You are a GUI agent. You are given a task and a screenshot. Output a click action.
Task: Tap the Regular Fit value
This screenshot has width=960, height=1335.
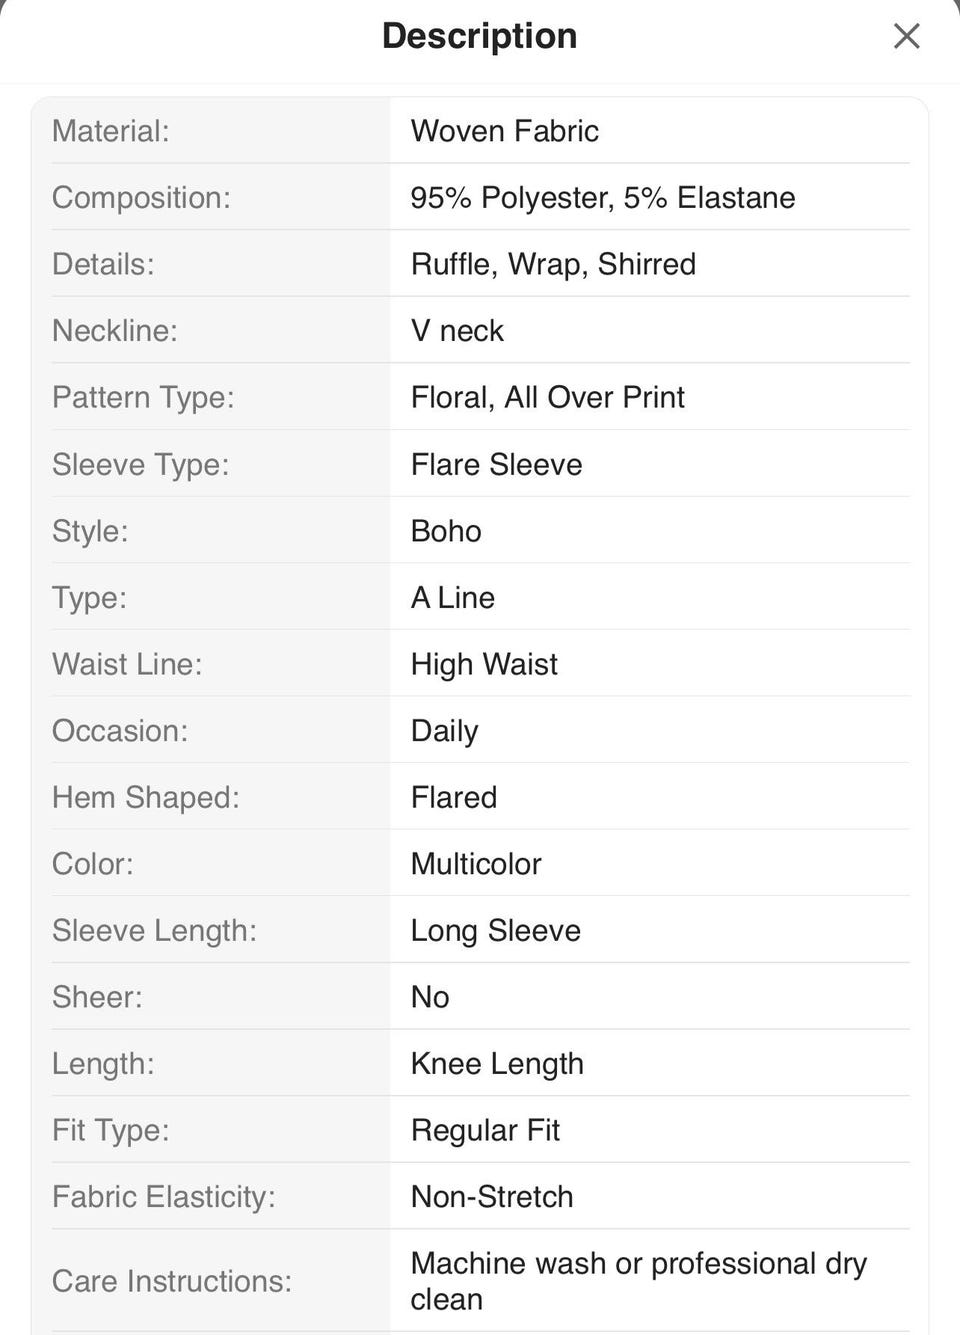click(x=485, y=1131)
